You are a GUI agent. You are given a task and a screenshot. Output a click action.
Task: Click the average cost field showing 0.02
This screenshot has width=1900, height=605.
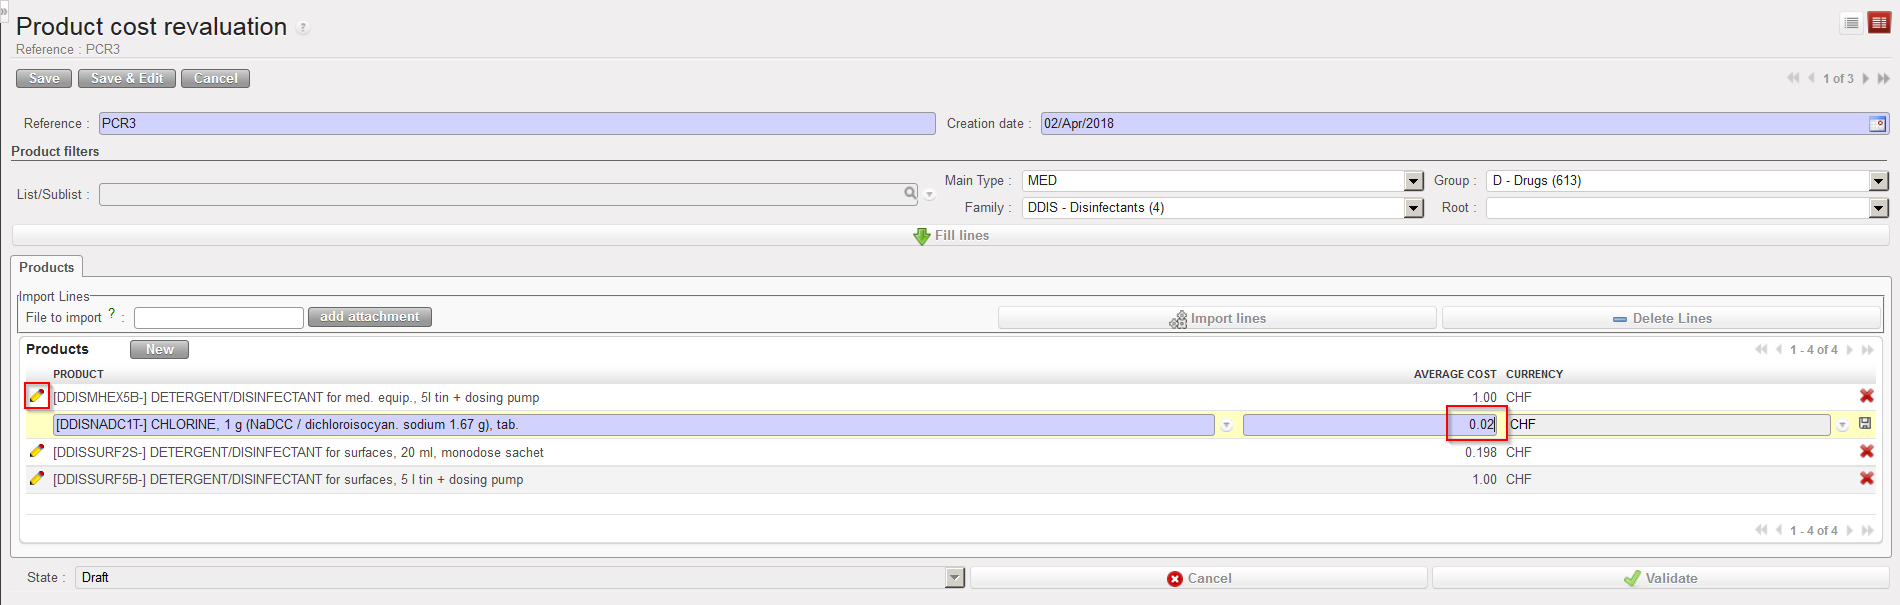click(x=1370, y=425)
